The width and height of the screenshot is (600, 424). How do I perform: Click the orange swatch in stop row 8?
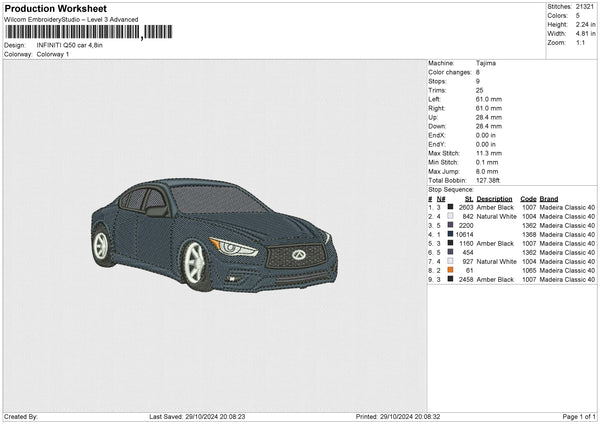(x=450, y=270)
